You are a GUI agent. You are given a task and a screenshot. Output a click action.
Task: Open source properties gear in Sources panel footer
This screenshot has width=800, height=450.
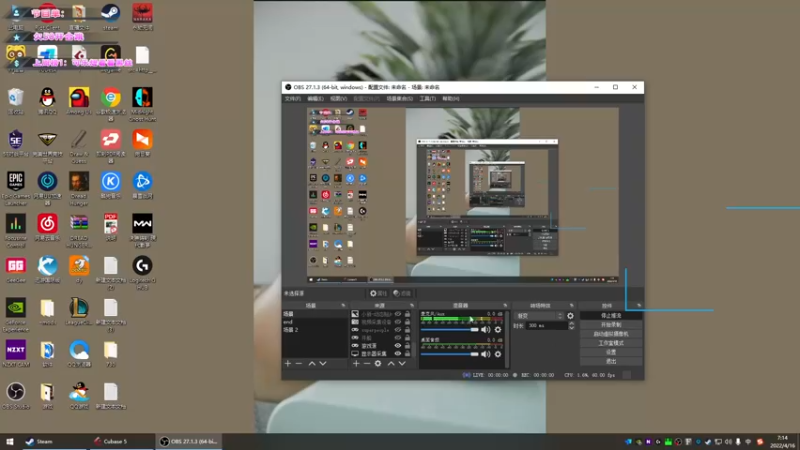pos(378,363)
